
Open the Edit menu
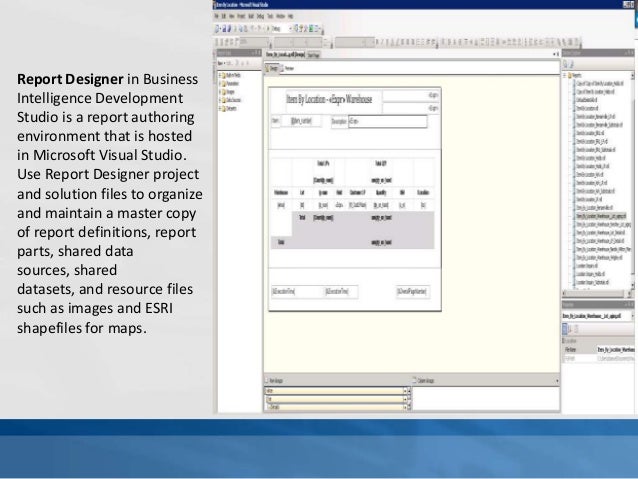pos(223,16)
